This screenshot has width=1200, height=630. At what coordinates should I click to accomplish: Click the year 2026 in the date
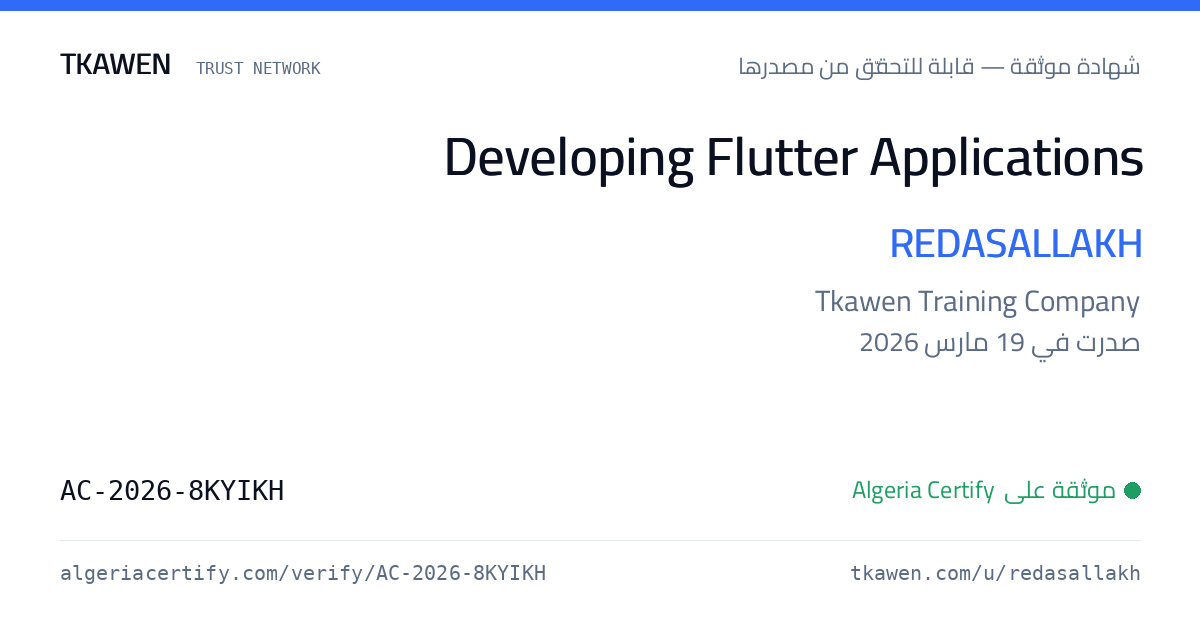point(889,343)
